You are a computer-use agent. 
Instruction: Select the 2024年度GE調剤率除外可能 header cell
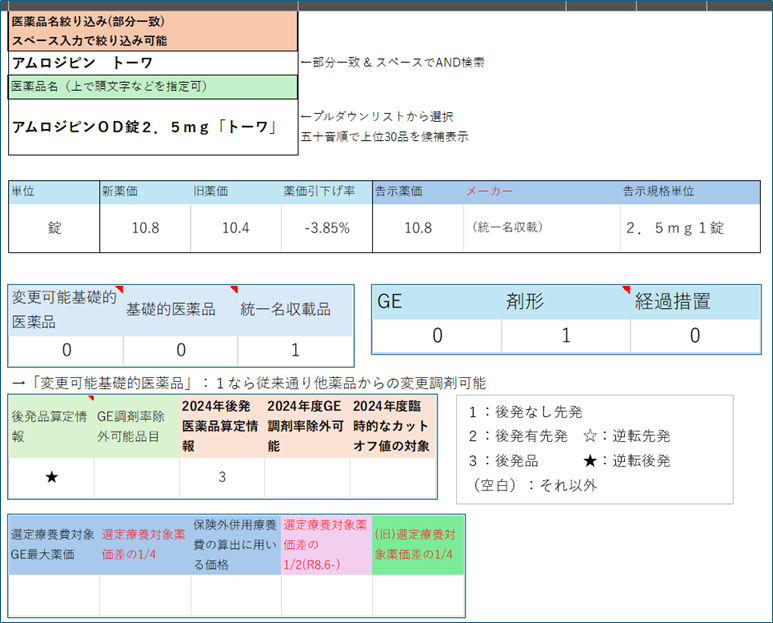tap(307, 427)
